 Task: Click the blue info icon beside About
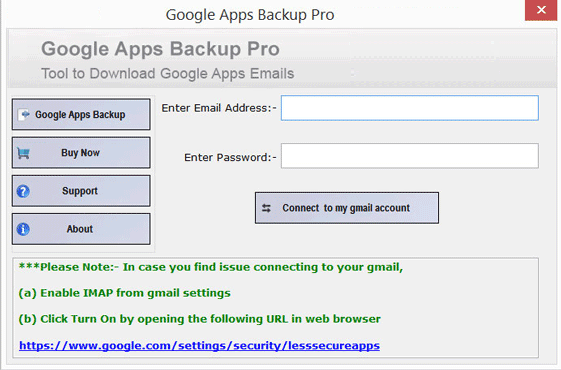point(23,229)
